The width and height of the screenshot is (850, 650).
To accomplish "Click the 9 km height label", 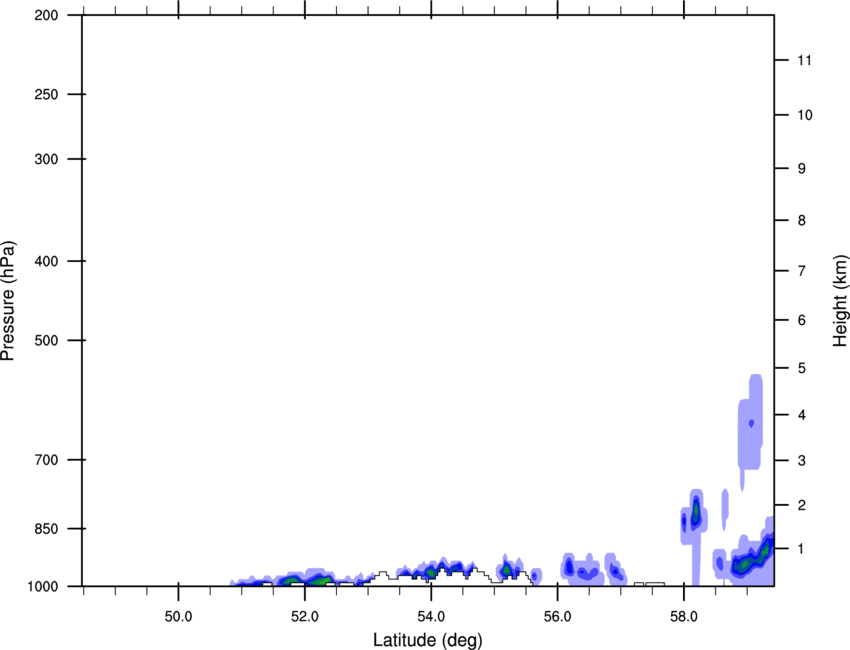I will tap(802, 169).
